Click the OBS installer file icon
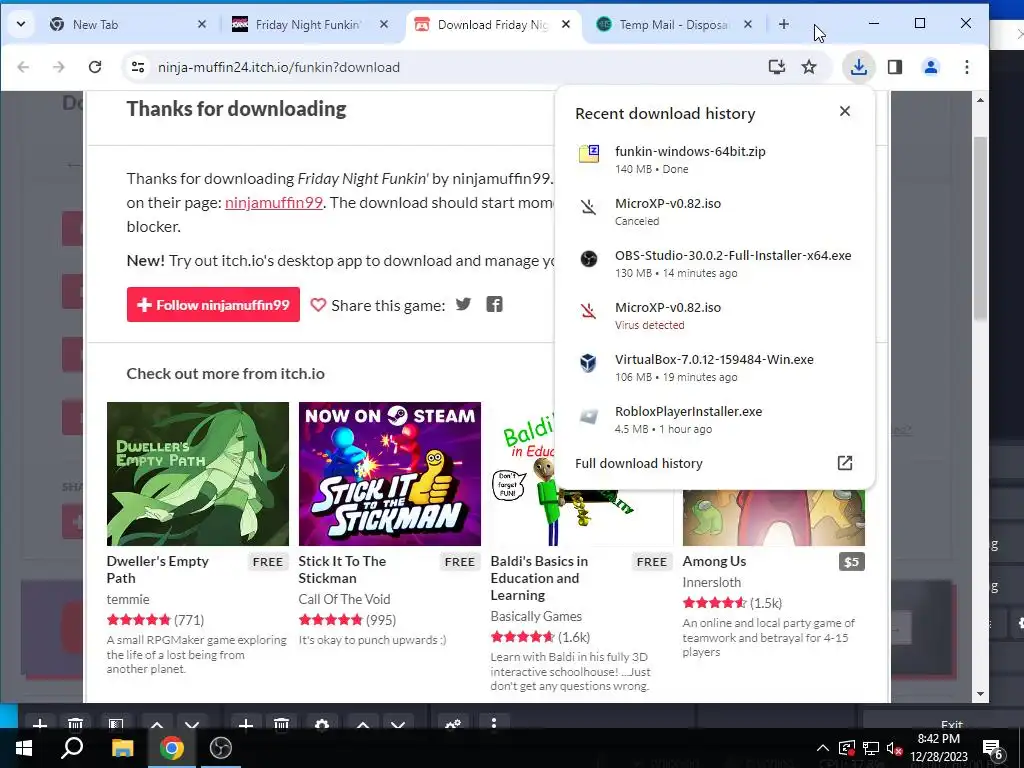 pos(588,259)
